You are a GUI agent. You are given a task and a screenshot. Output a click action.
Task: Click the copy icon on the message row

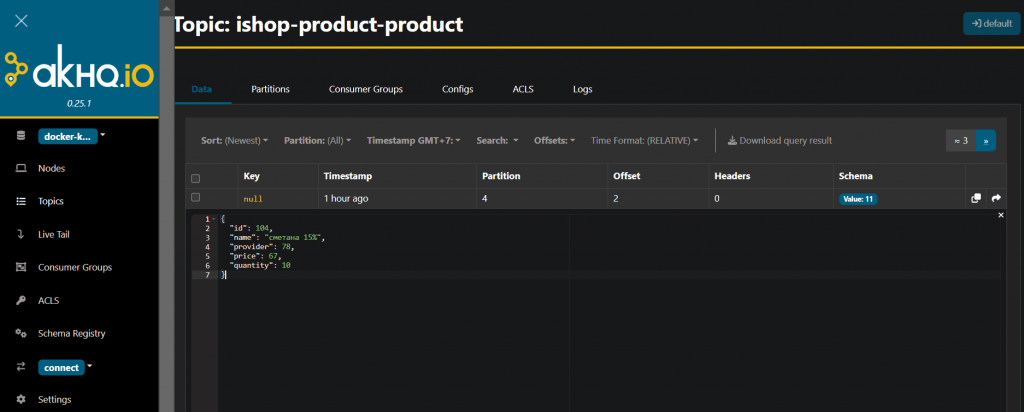(x=976, y=198)
